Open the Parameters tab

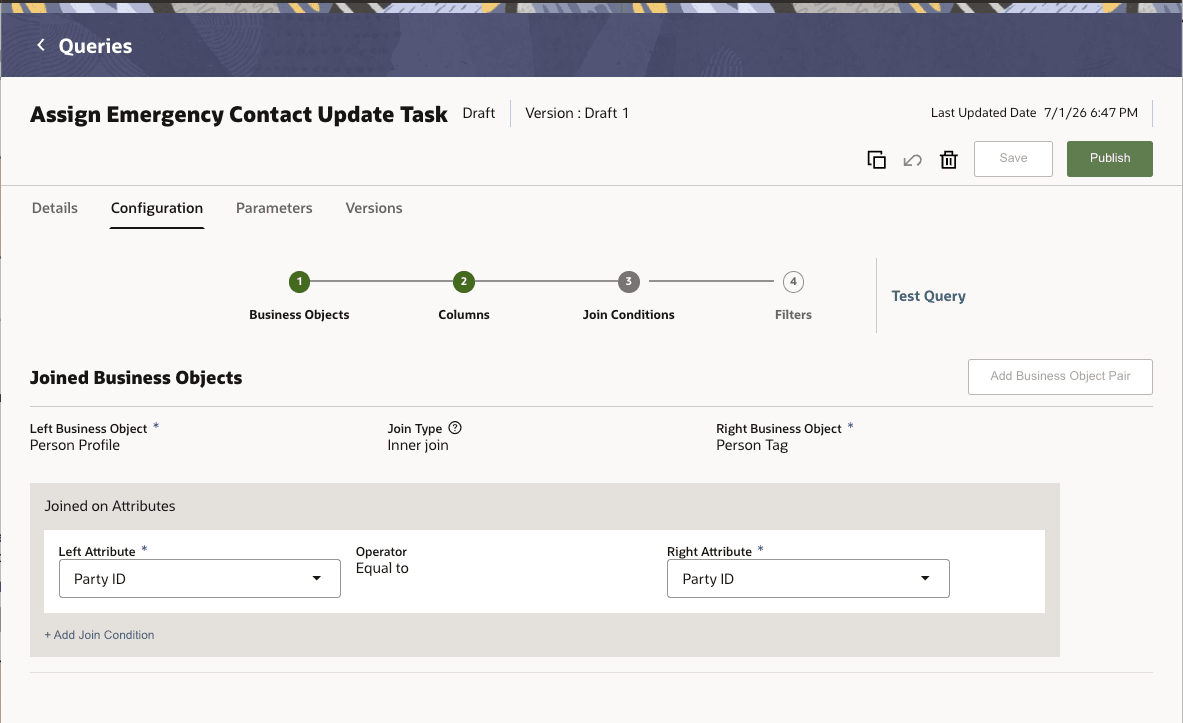tap(274, 208)
